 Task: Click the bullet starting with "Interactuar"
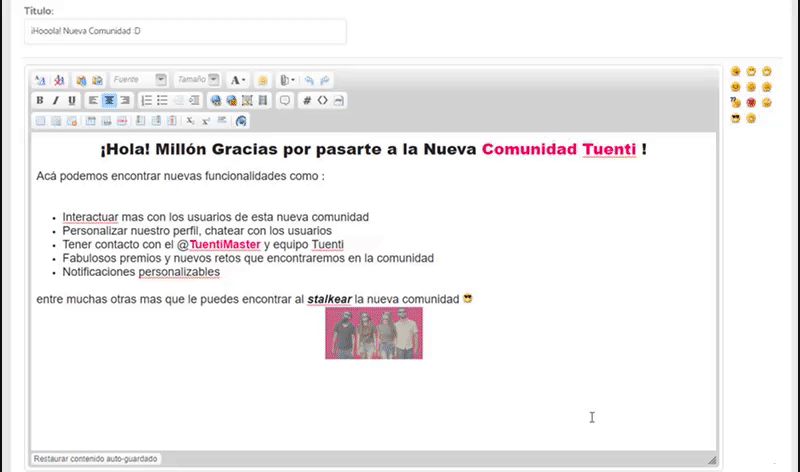coord(215,217)
